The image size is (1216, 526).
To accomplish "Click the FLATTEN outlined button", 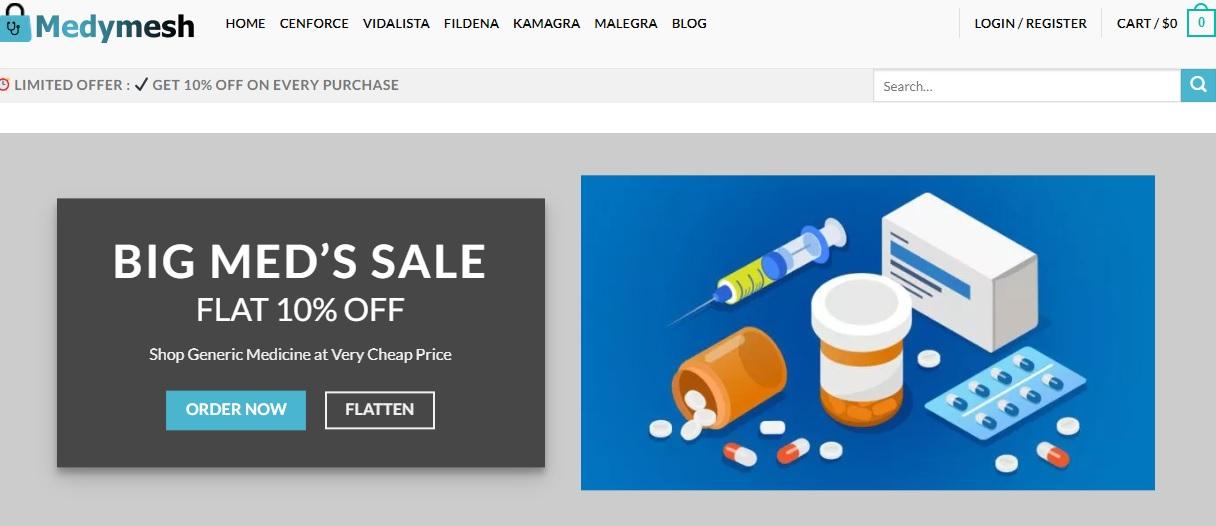I will (380, 410).
